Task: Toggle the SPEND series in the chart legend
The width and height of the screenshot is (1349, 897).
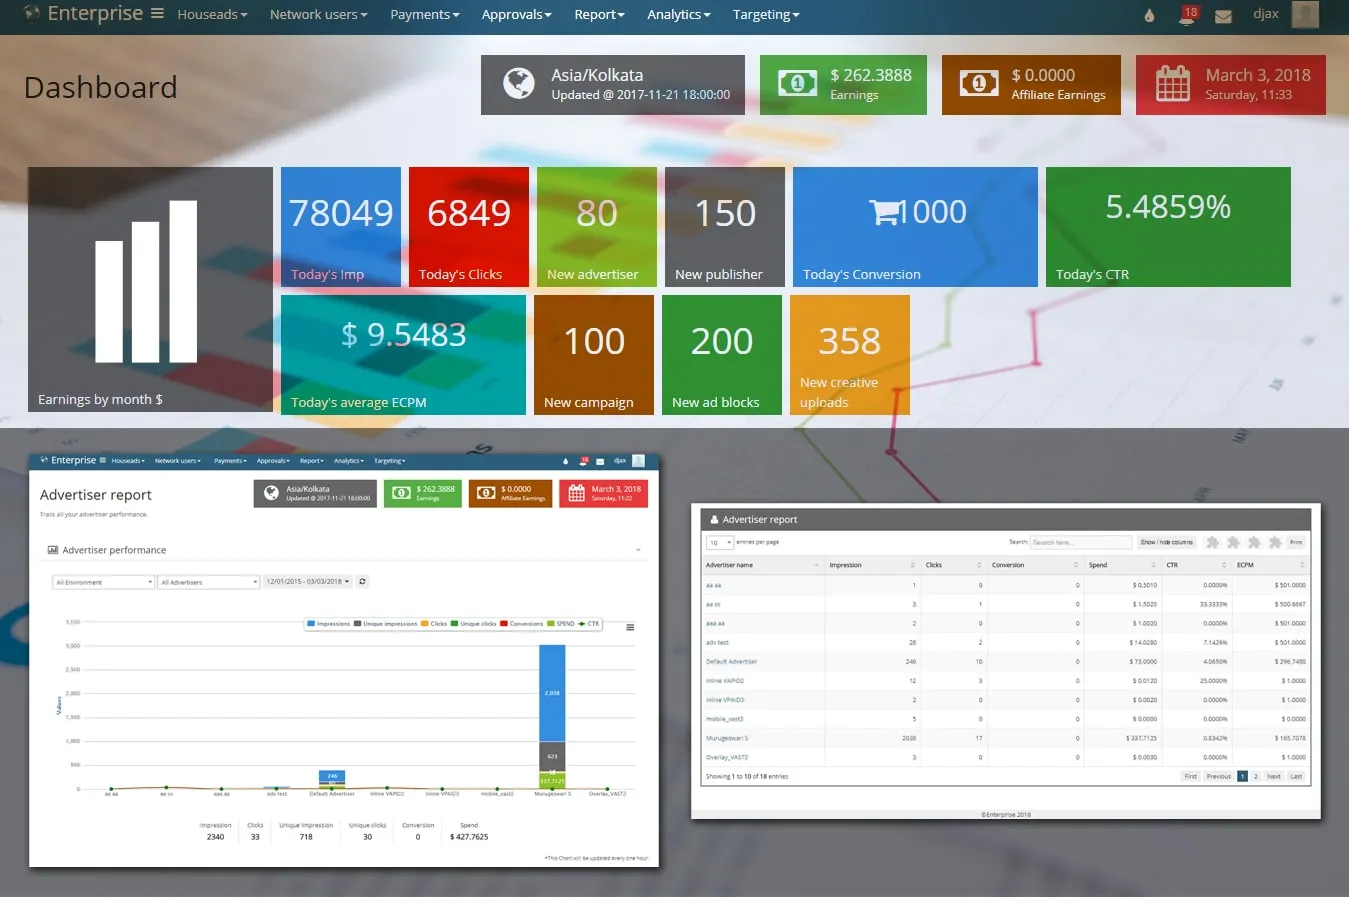Action: click(561, 624)
